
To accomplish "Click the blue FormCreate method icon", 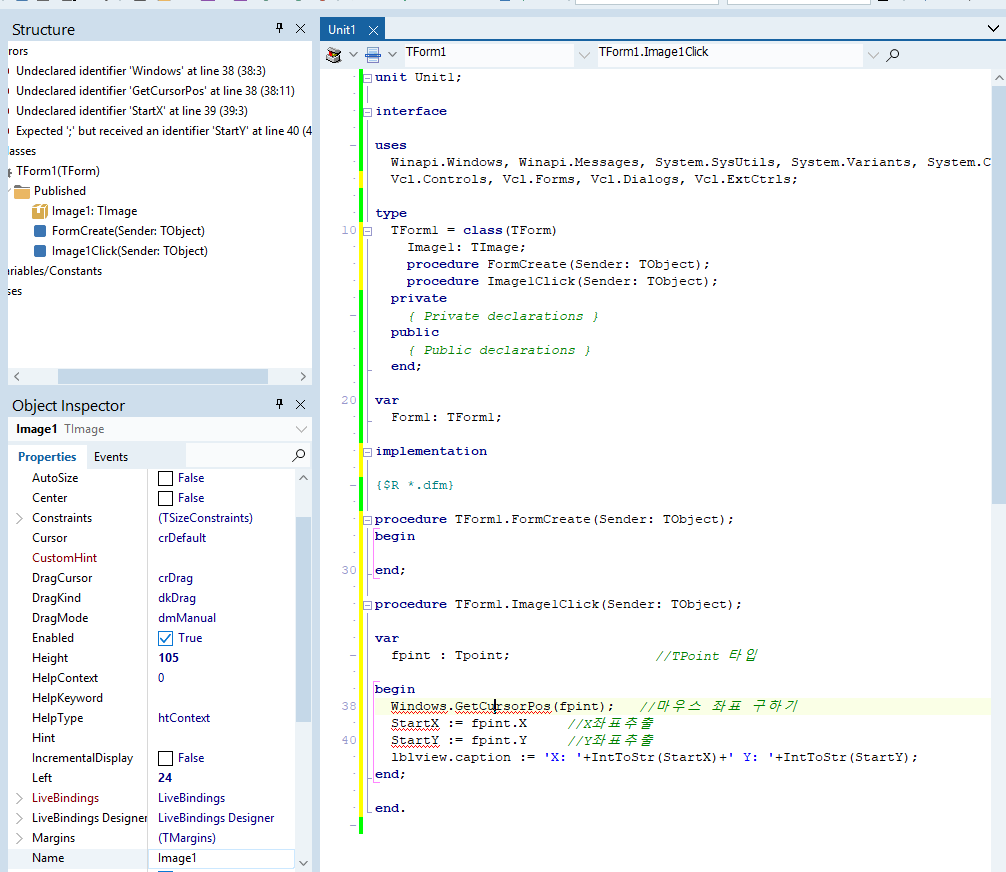I will click(x=40, y=231).
